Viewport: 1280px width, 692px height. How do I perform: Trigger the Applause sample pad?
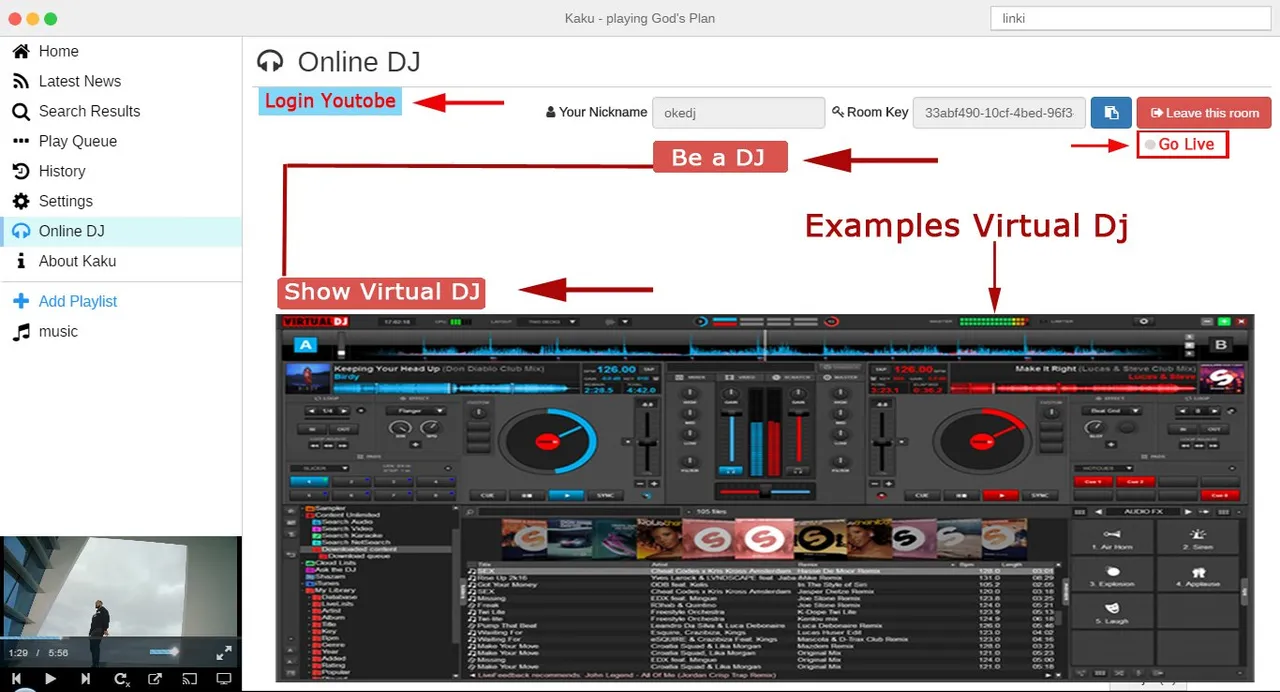pos(1197,575)
